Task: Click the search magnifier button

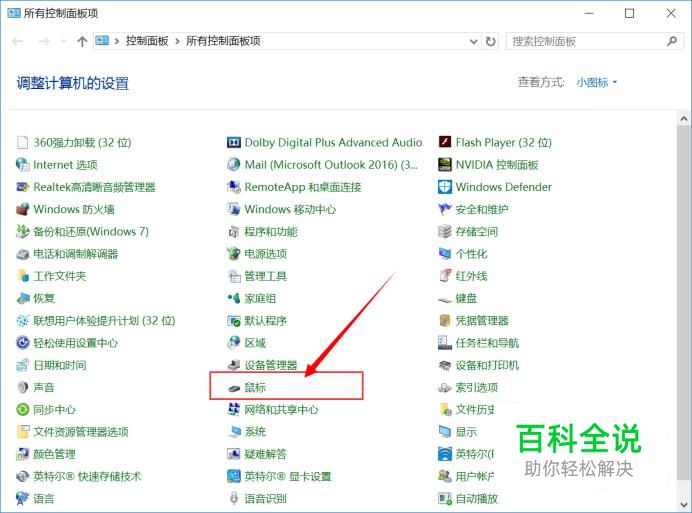Action: point(672,41)
